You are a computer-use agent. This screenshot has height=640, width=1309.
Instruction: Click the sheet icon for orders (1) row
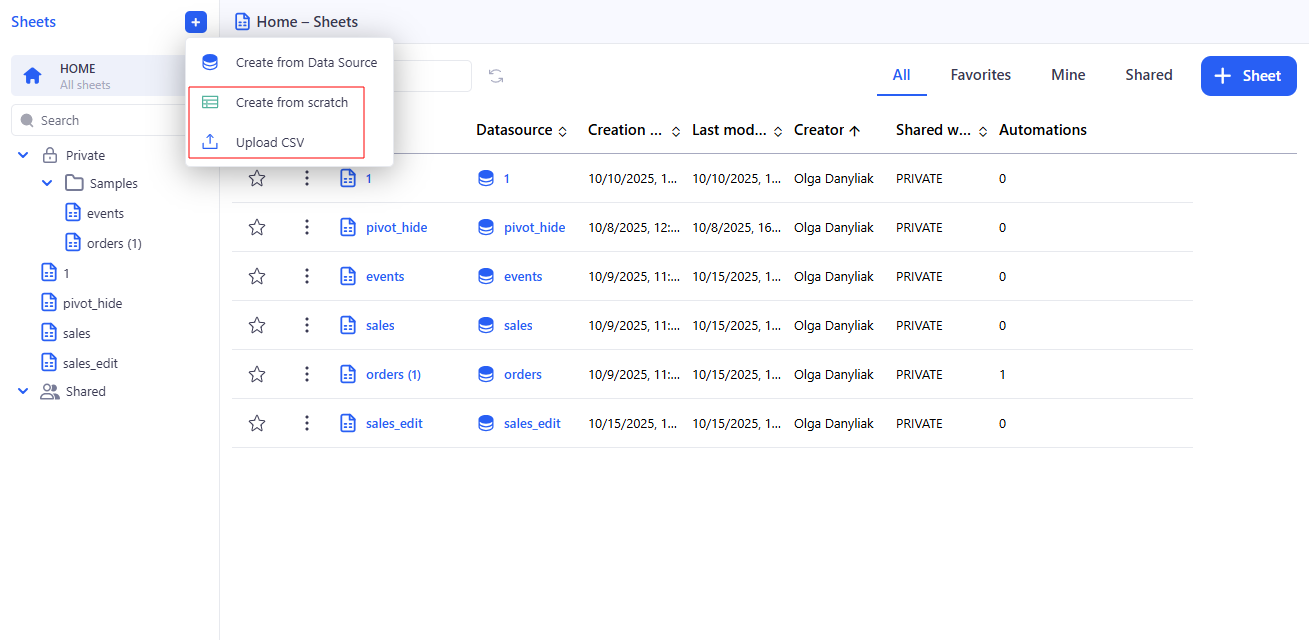coord(348,374)
